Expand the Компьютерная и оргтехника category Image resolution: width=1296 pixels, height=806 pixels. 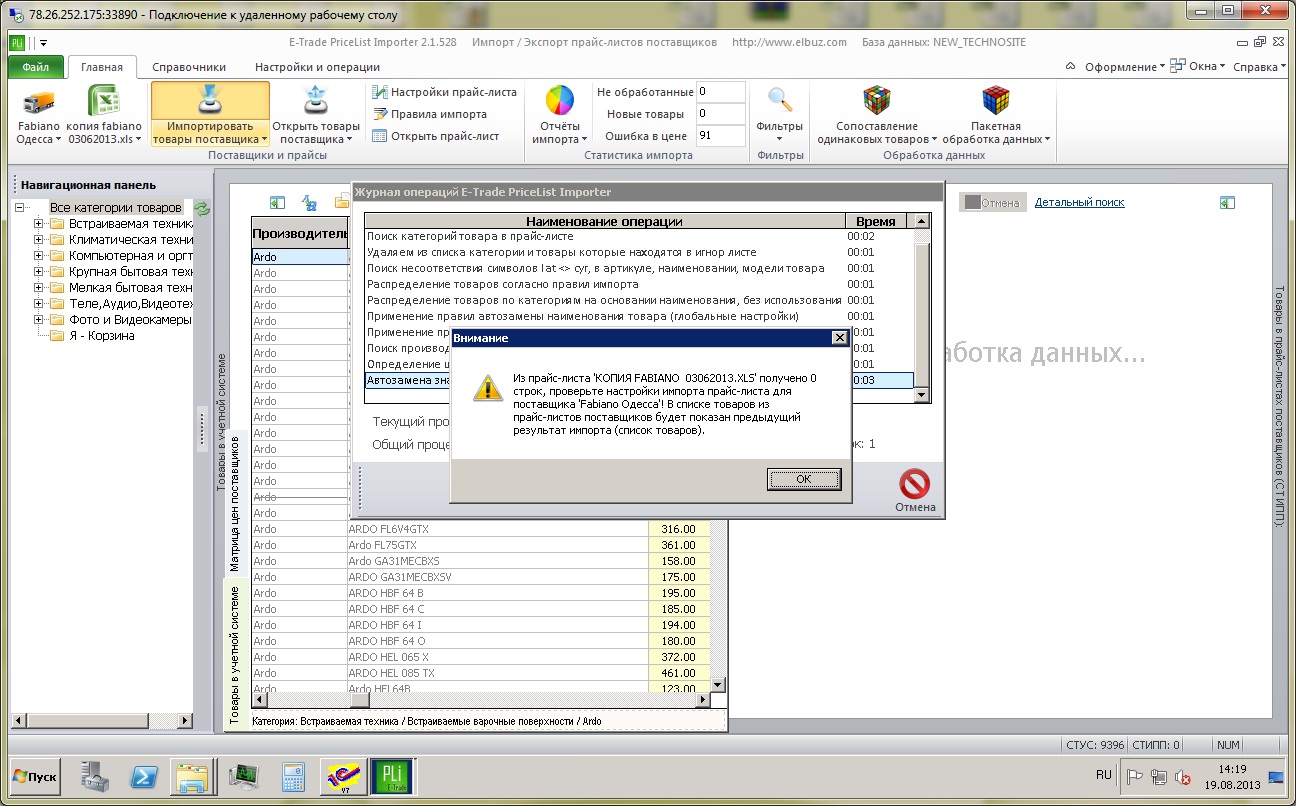(x=39, y=256)
